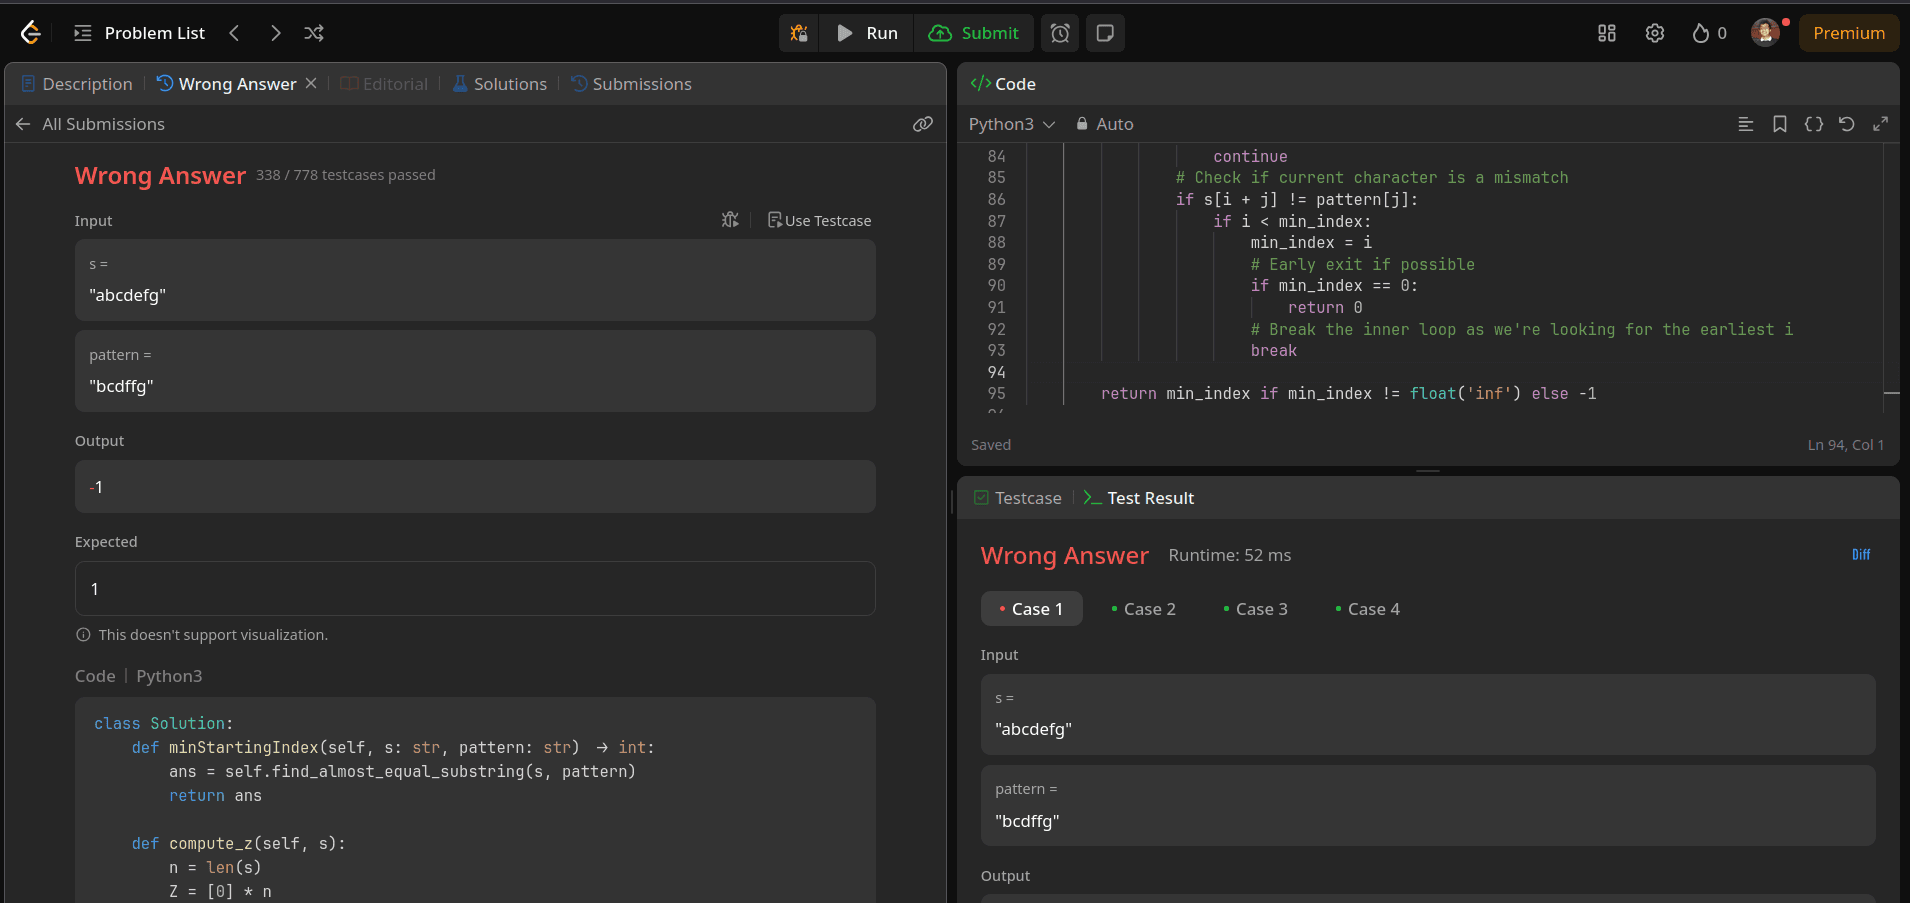Open the notes sticky icon
This screenshot has height=903, width=1910.
pos(1105,33)
